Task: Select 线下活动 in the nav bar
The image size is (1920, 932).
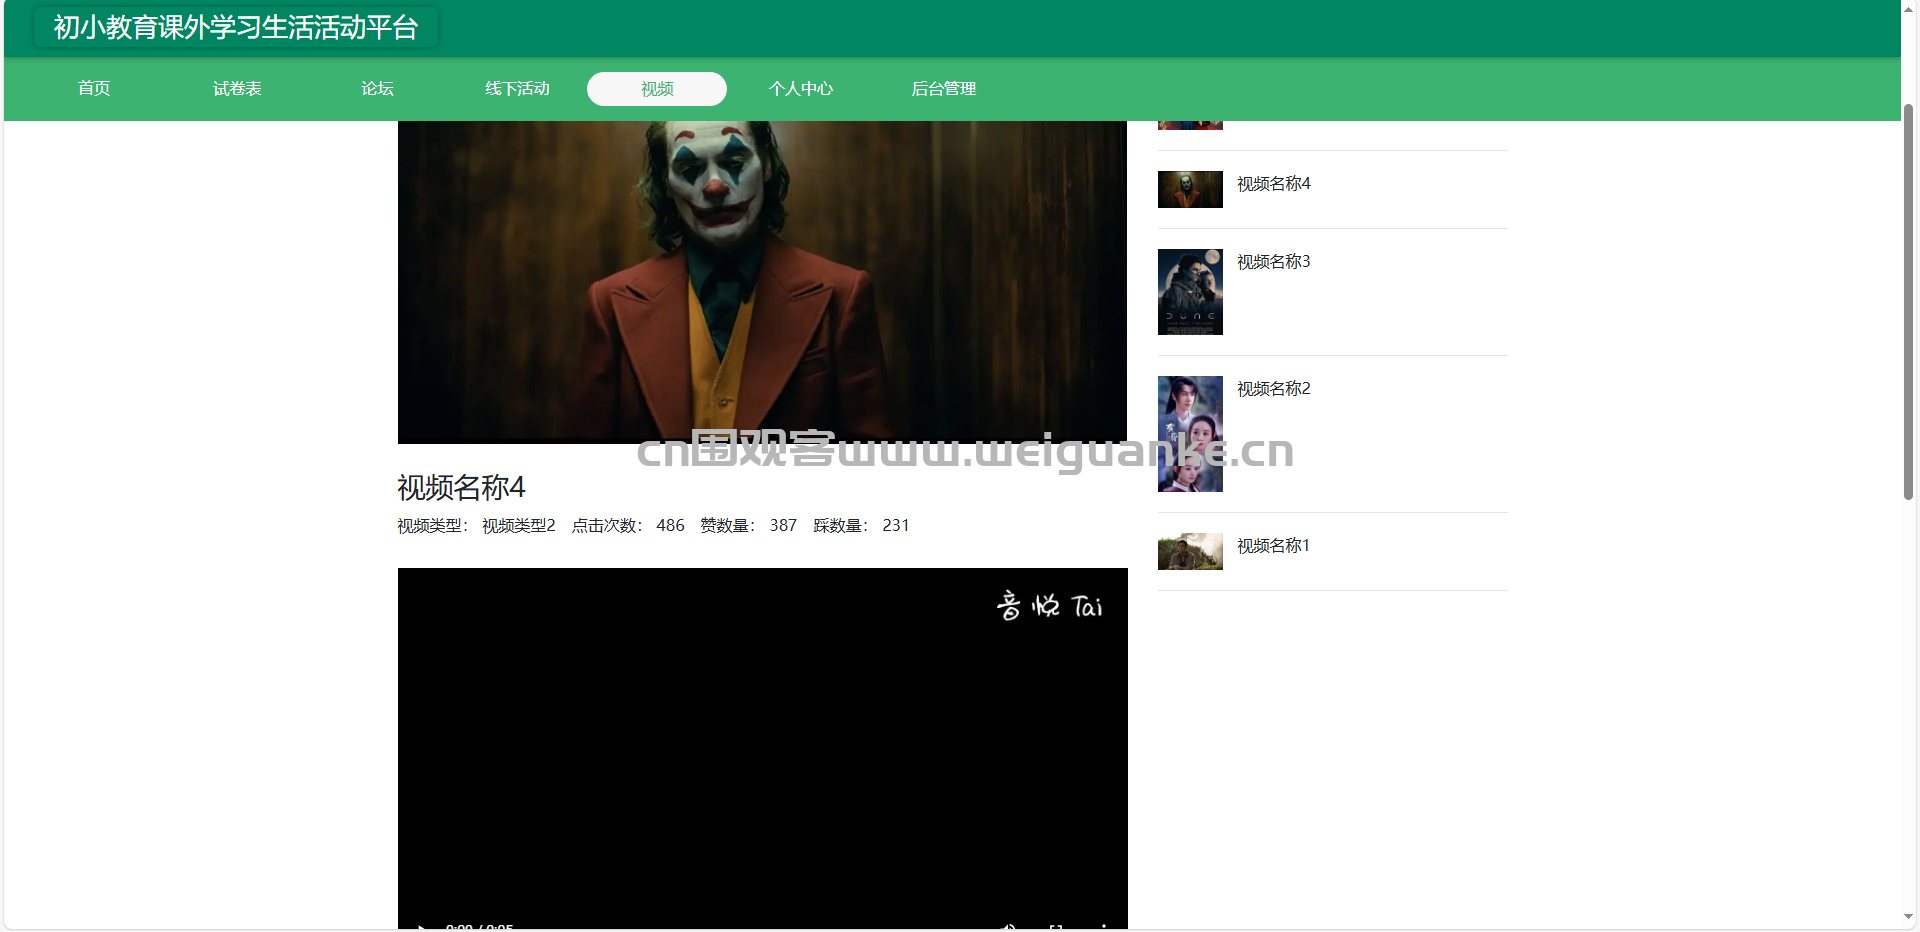Action: tap(517, 88)
